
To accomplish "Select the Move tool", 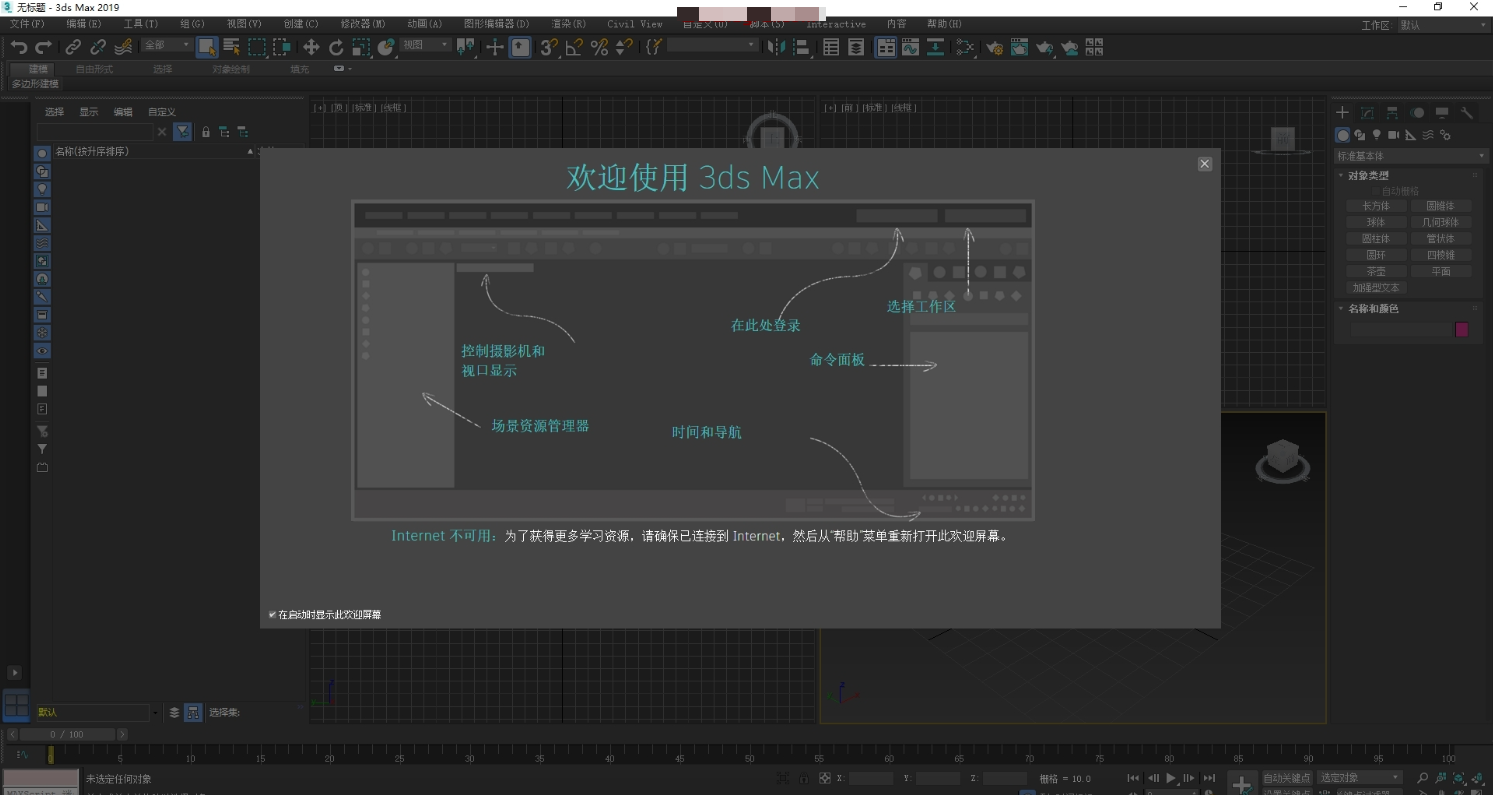I will (311, 47).
